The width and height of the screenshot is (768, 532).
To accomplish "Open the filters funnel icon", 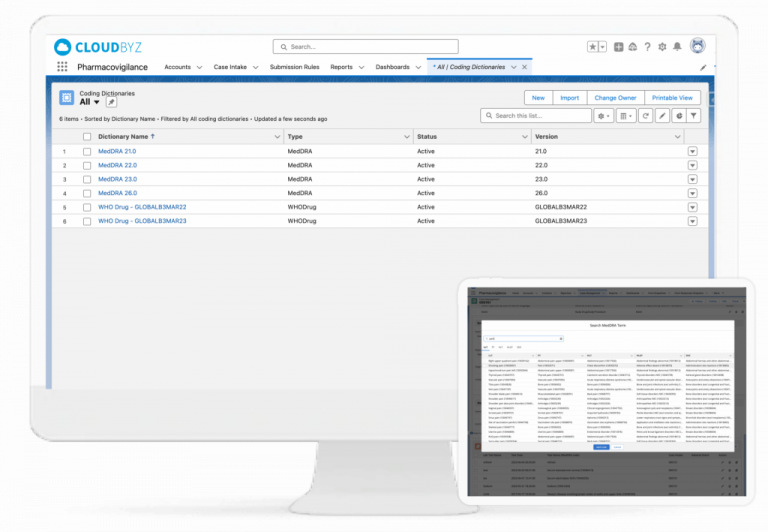I will click(x=694, y=116).
